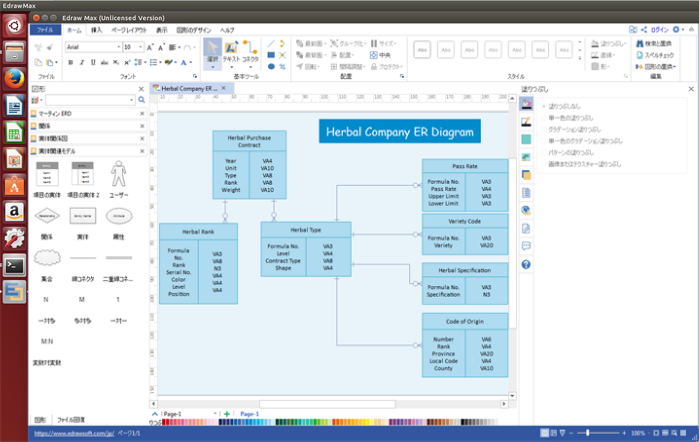Toggle bold formatting
Viewport: 699px width, 442px height.
pyautogui.click(x=70, y=62)
